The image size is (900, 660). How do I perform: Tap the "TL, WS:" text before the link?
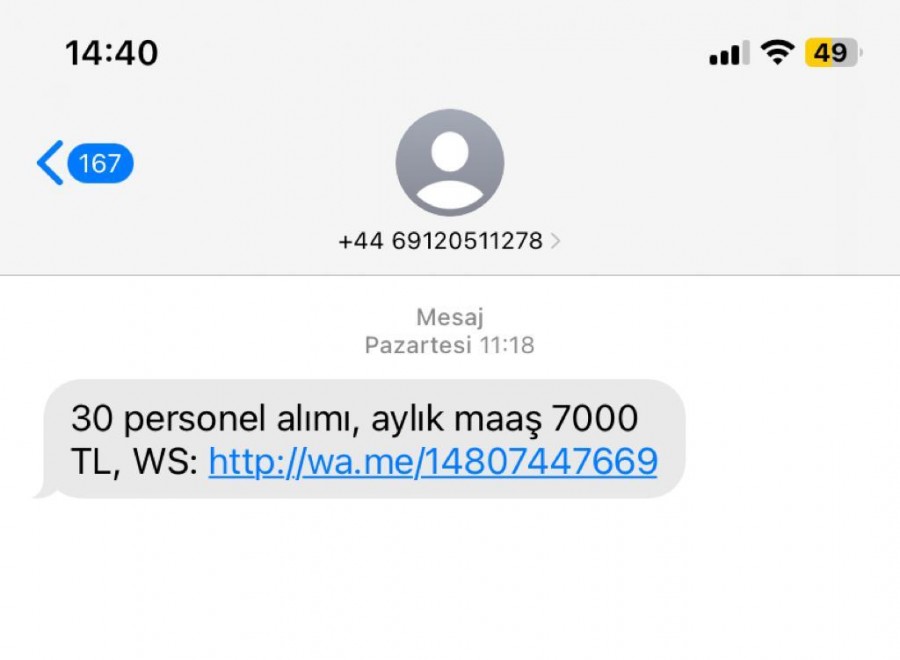[134, 461]
